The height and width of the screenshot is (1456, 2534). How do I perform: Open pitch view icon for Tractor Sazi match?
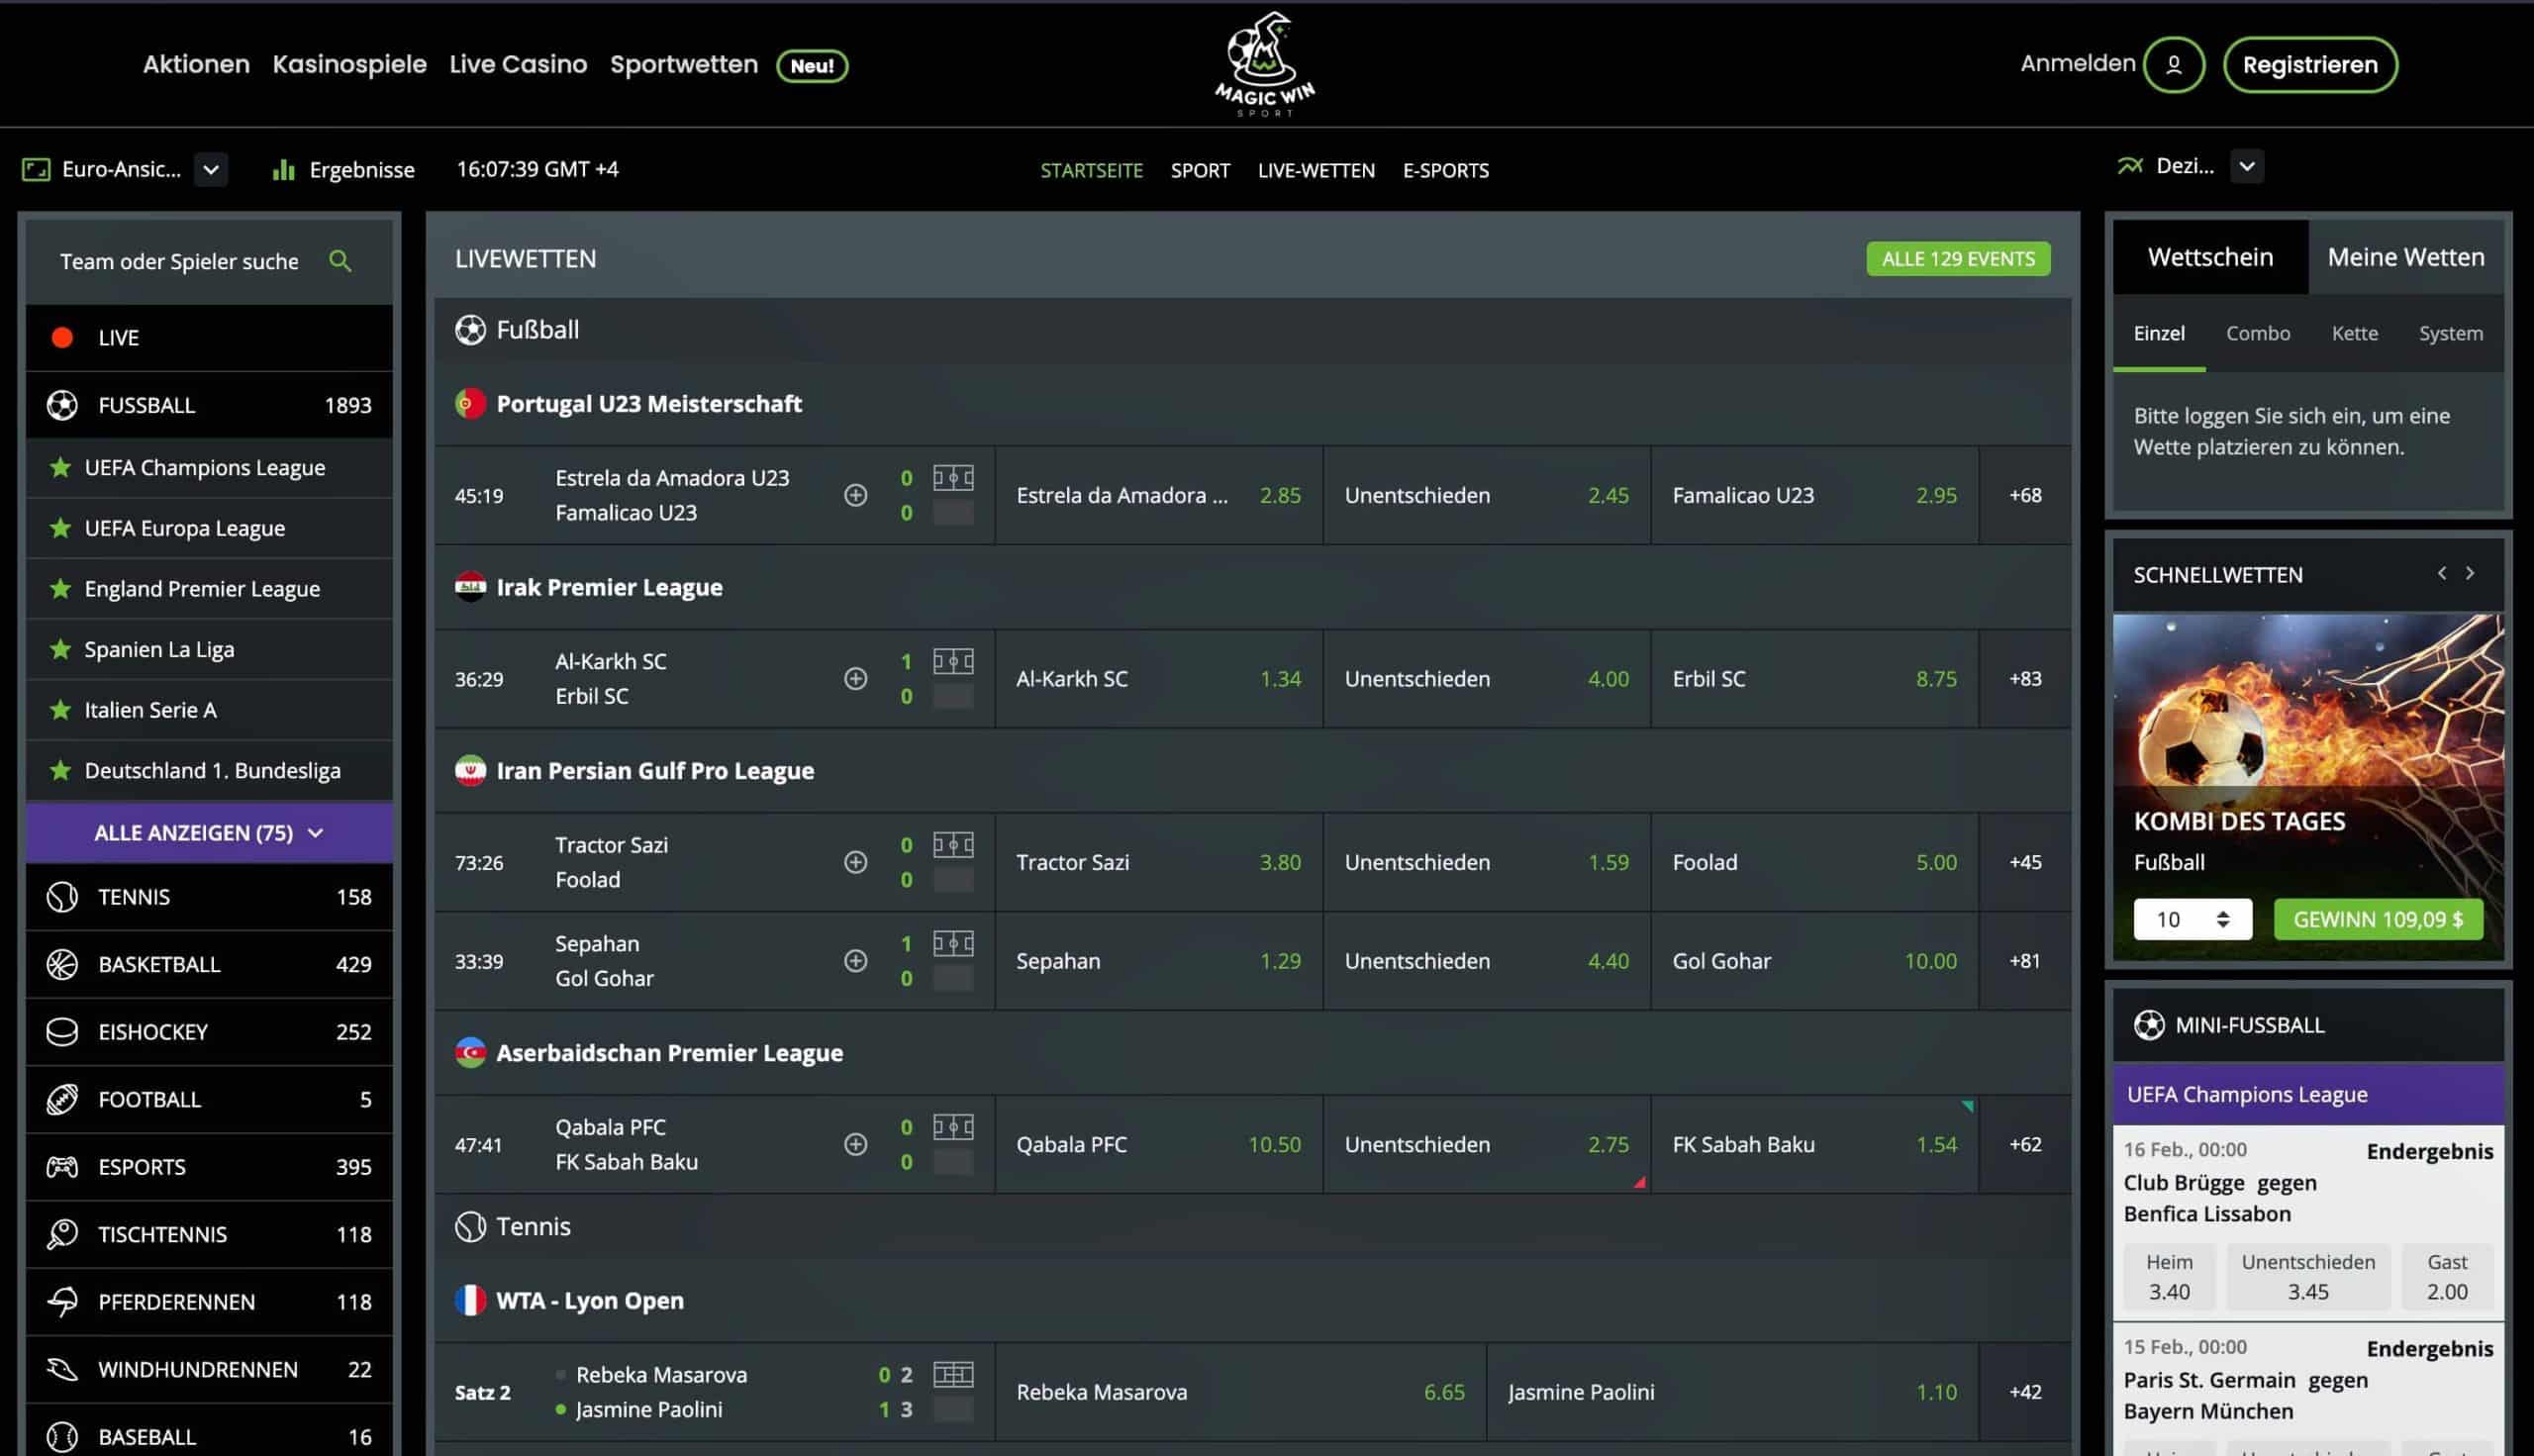(953, 845)
